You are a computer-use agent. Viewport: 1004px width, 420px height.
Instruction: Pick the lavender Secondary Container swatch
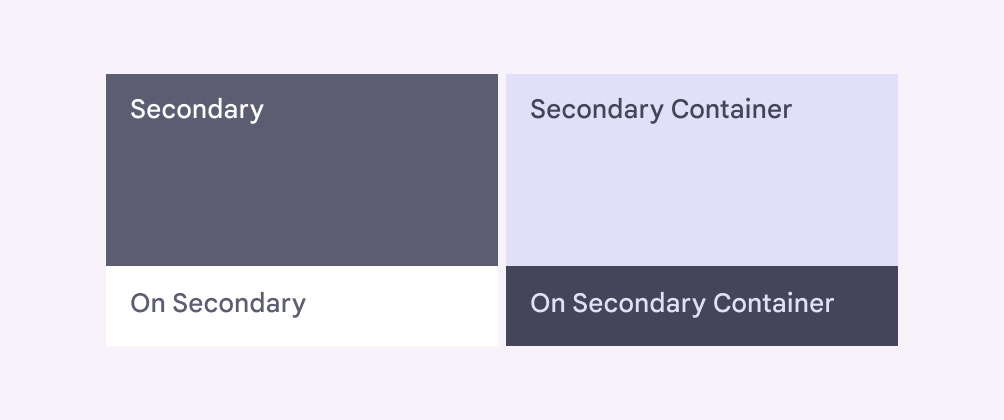click(701, 170)
